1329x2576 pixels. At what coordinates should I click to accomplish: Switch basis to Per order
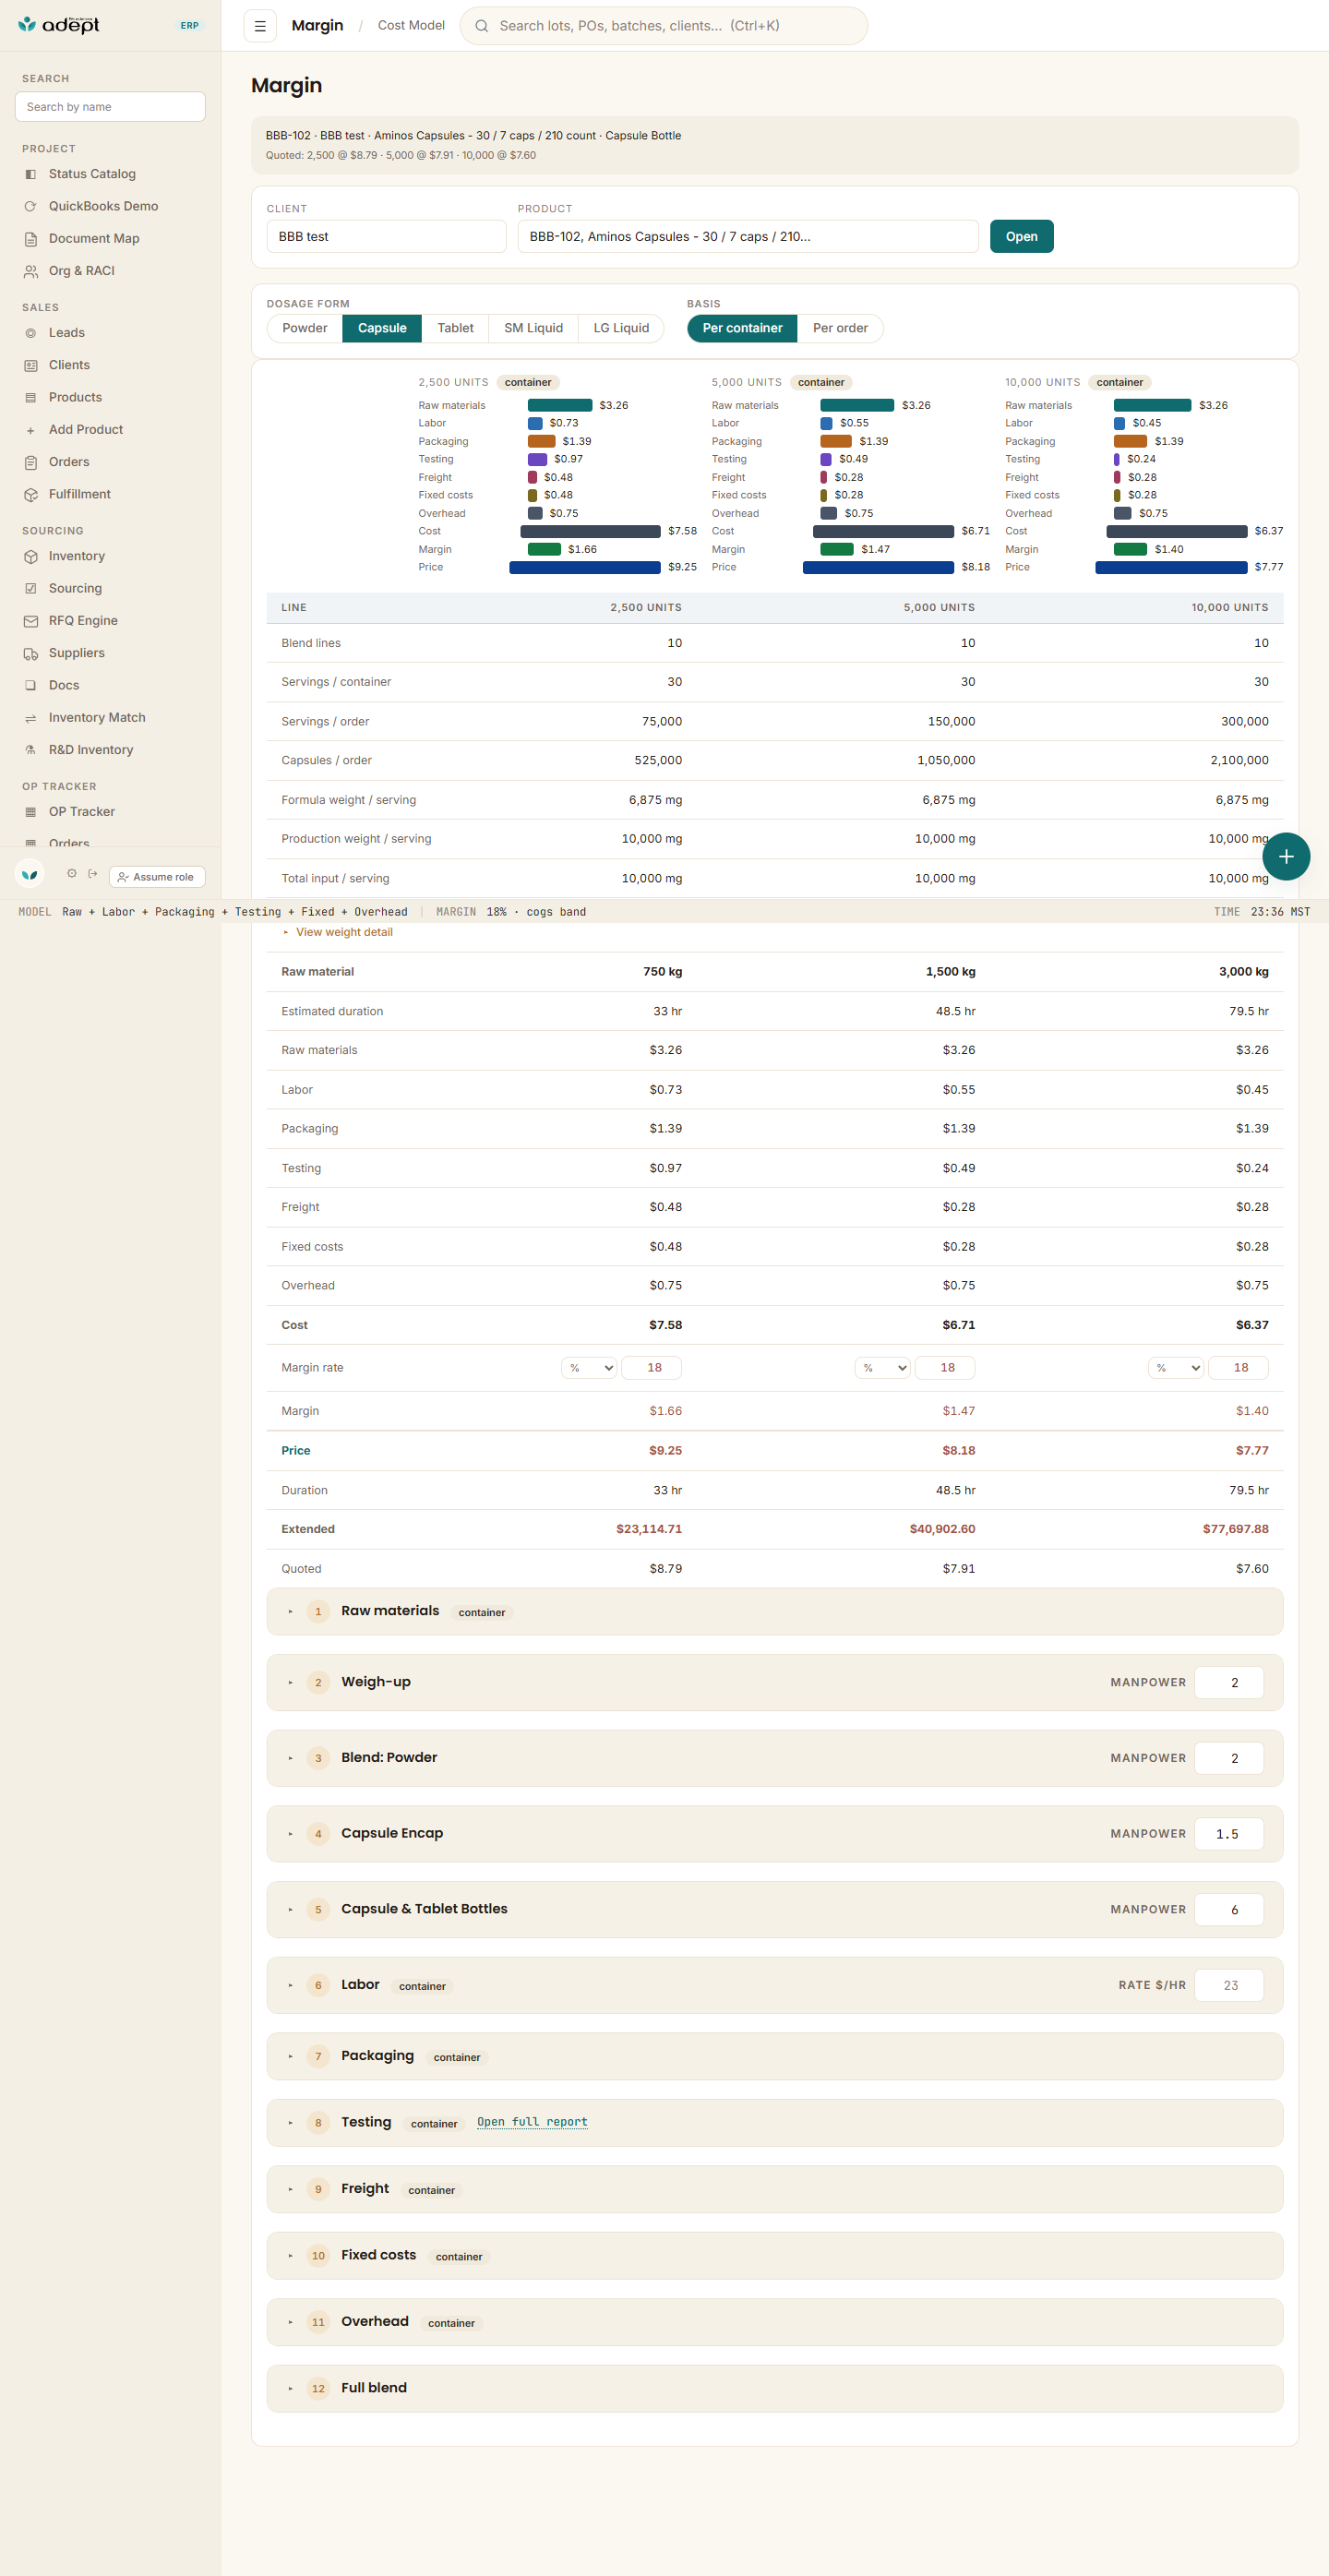[x=840, y=328]
